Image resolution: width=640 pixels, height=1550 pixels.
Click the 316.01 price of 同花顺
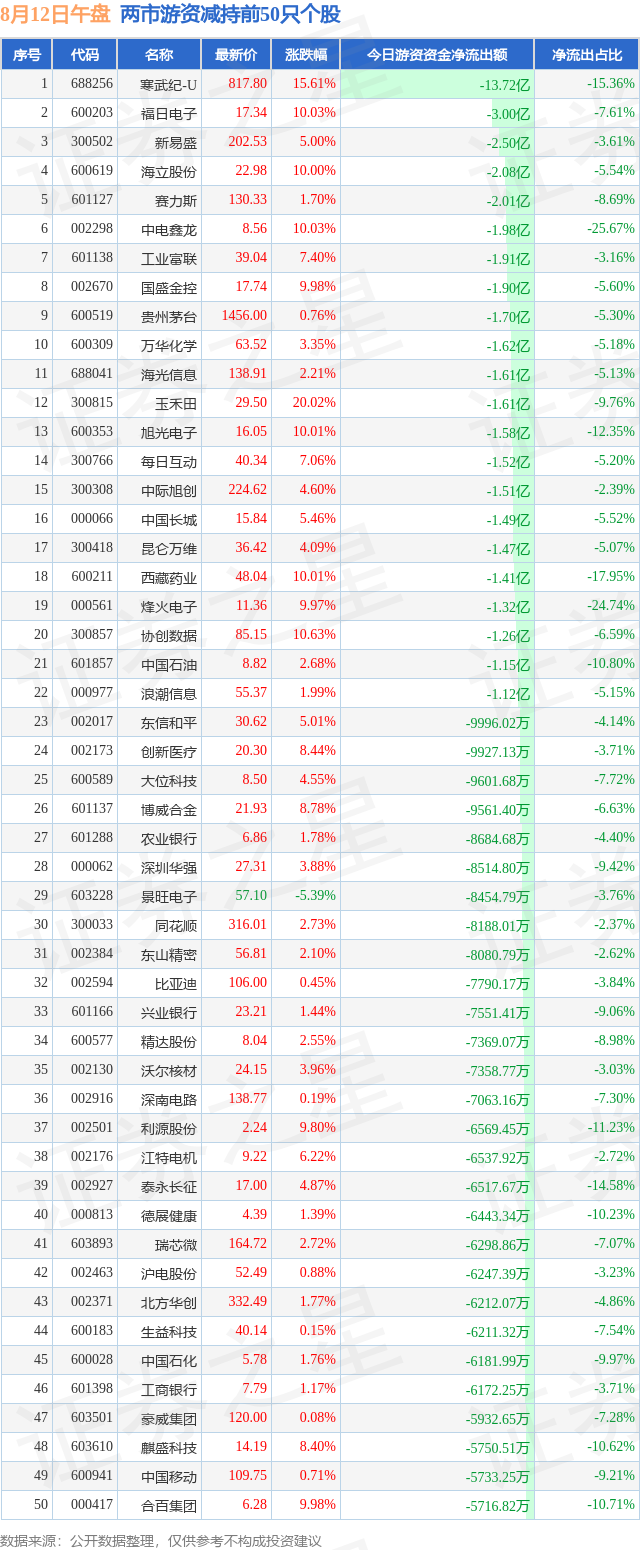coord(248,926)
